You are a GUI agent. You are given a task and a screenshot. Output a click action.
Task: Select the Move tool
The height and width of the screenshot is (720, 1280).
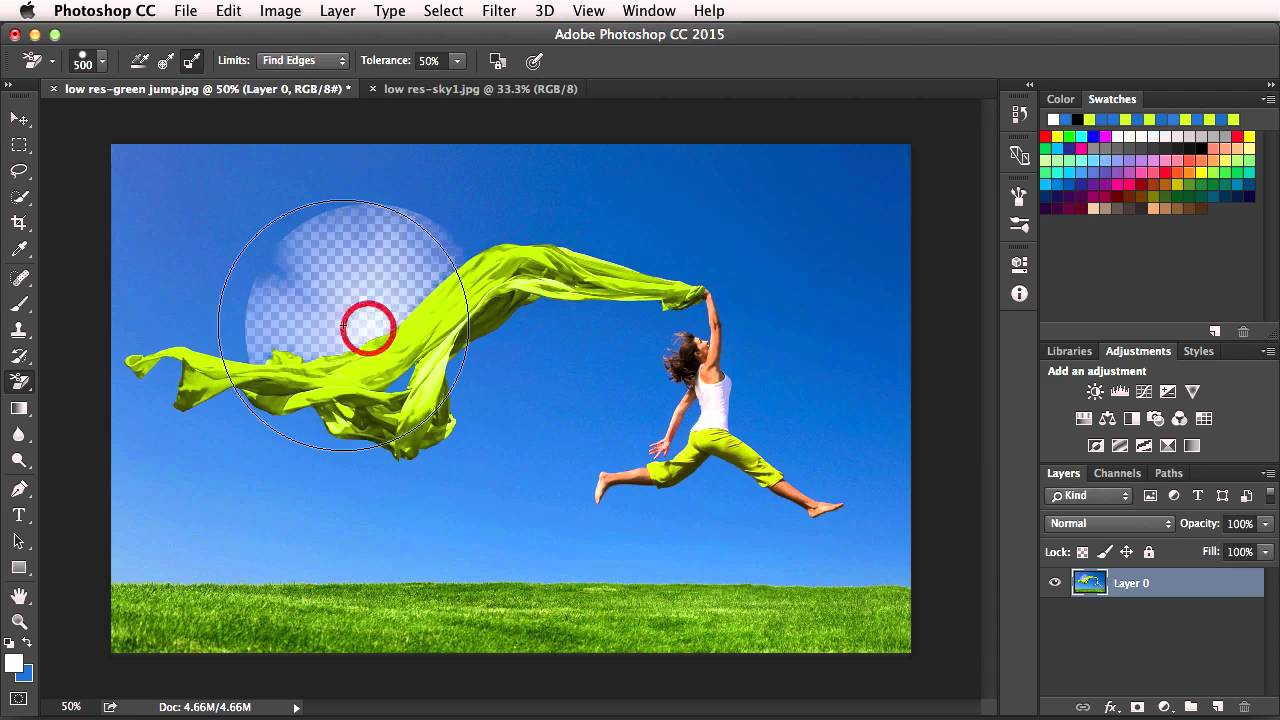point(19,119)
